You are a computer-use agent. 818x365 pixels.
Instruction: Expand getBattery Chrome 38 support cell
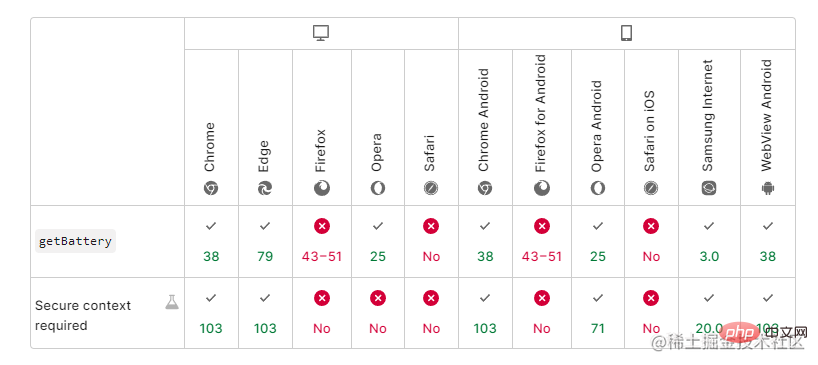211,241
